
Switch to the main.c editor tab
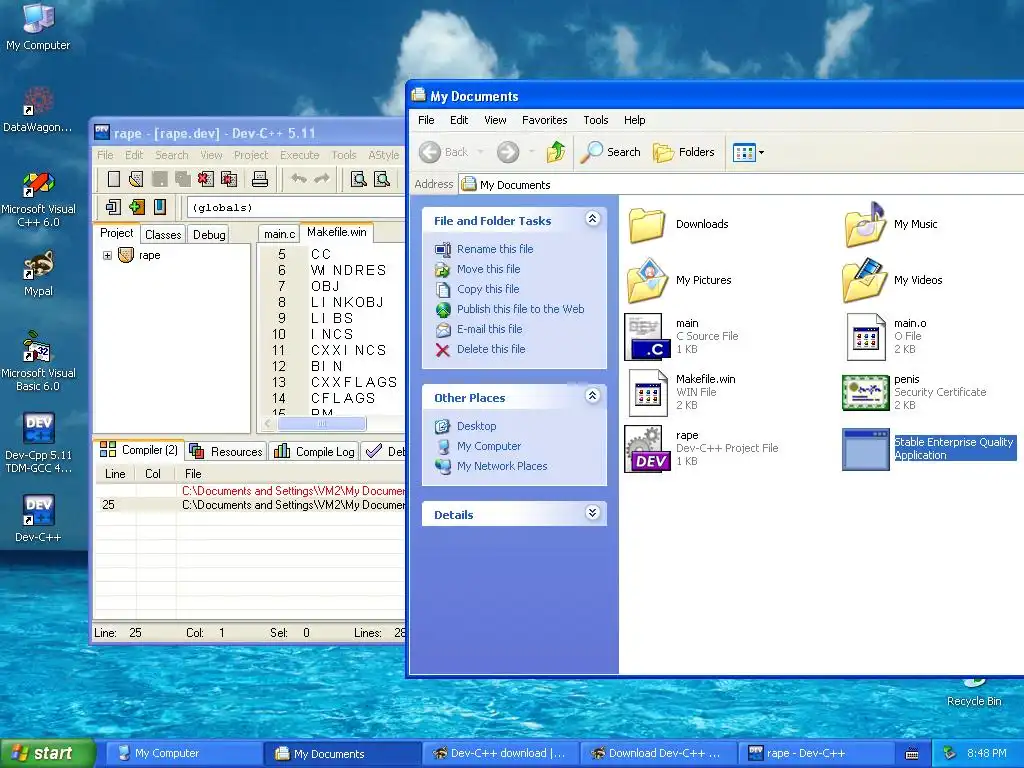280,234
